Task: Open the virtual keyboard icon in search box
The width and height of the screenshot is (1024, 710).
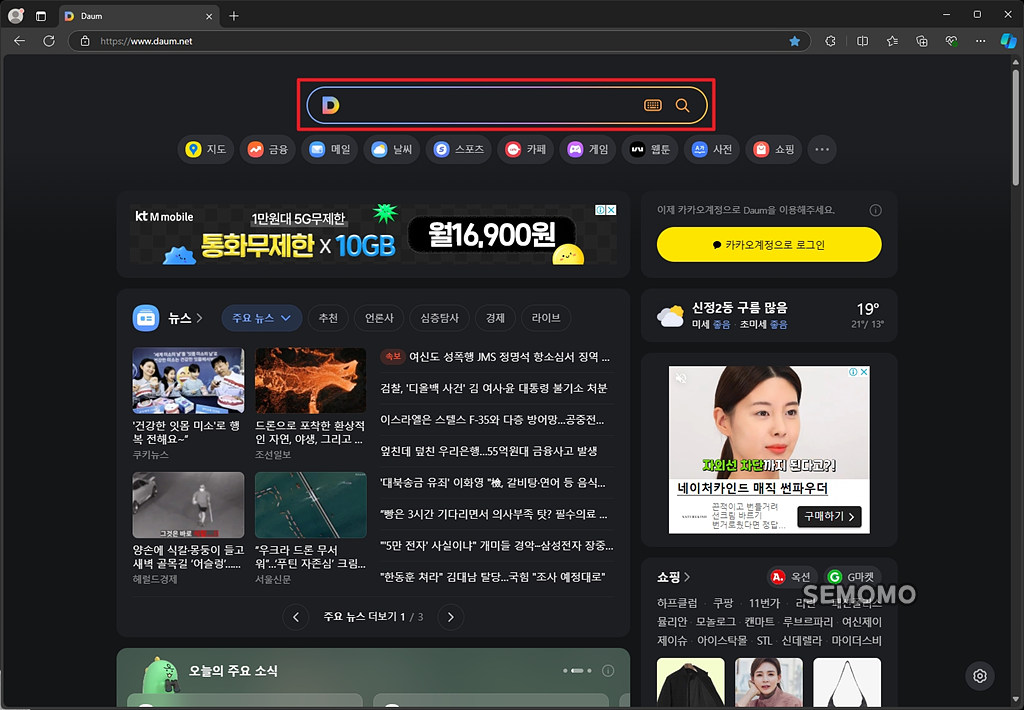Action: [652, 105]
